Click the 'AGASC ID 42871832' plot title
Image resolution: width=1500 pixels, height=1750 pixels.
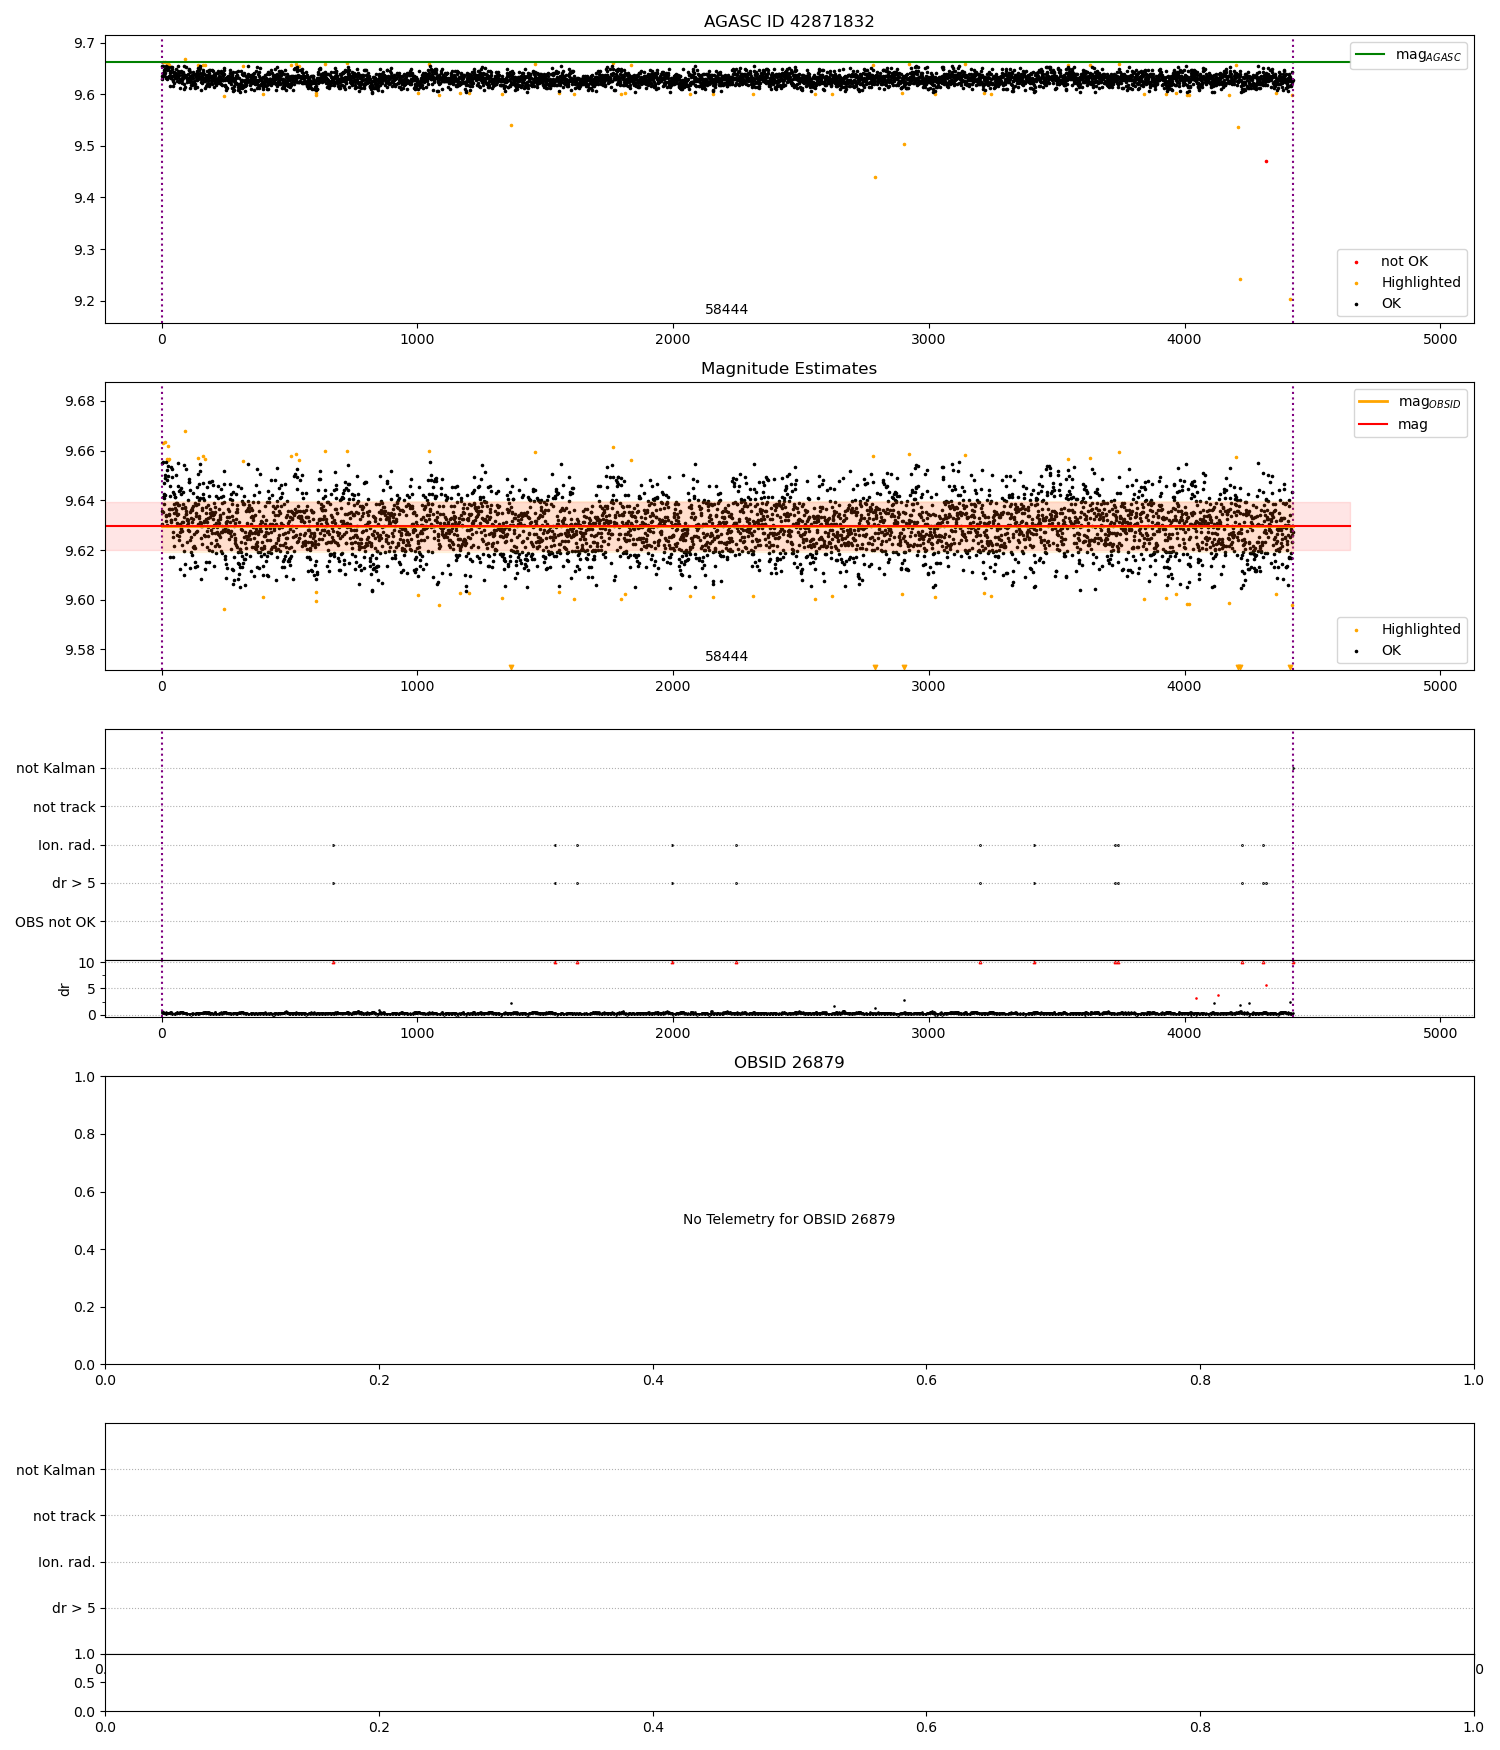(x=789, y=22)
